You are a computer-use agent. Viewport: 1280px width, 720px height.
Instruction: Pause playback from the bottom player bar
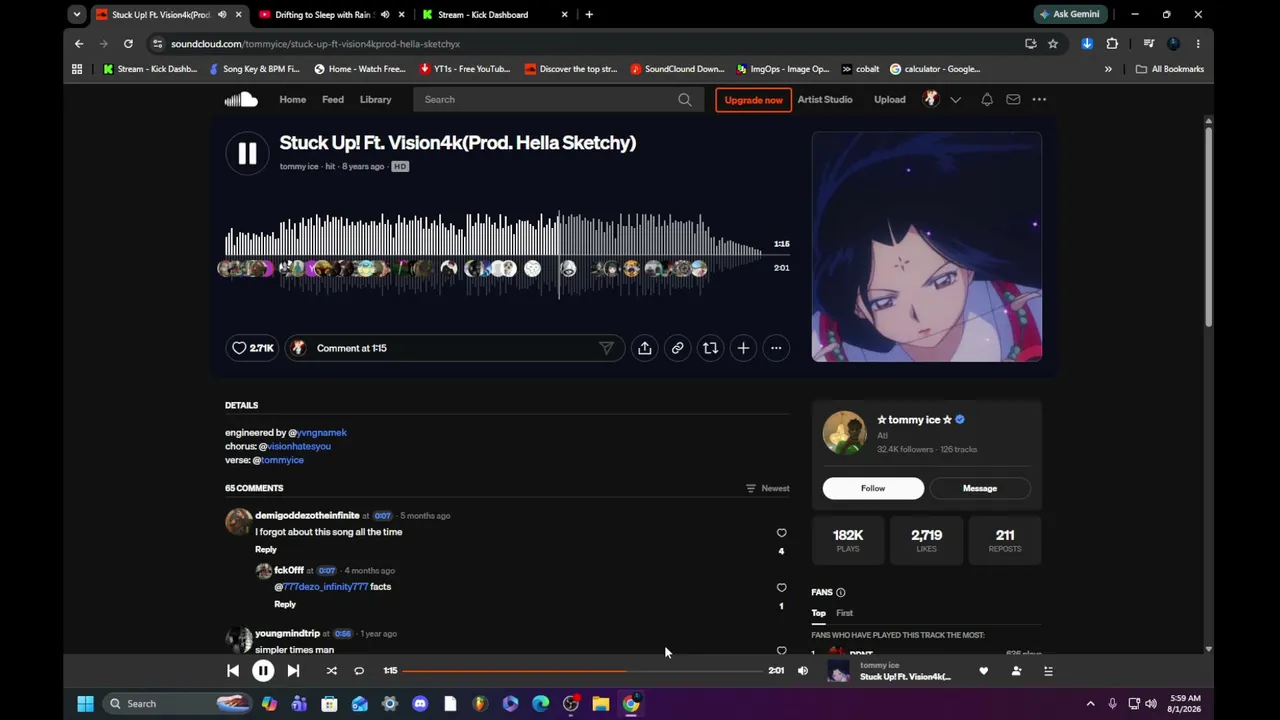(263, 671)
